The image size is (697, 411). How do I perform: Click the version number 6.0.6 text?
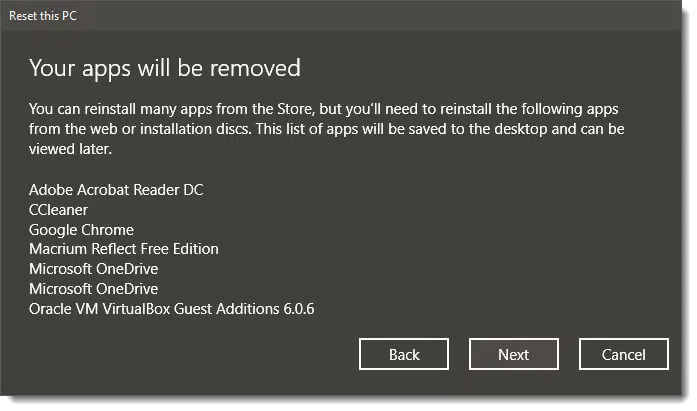(299, 309)
